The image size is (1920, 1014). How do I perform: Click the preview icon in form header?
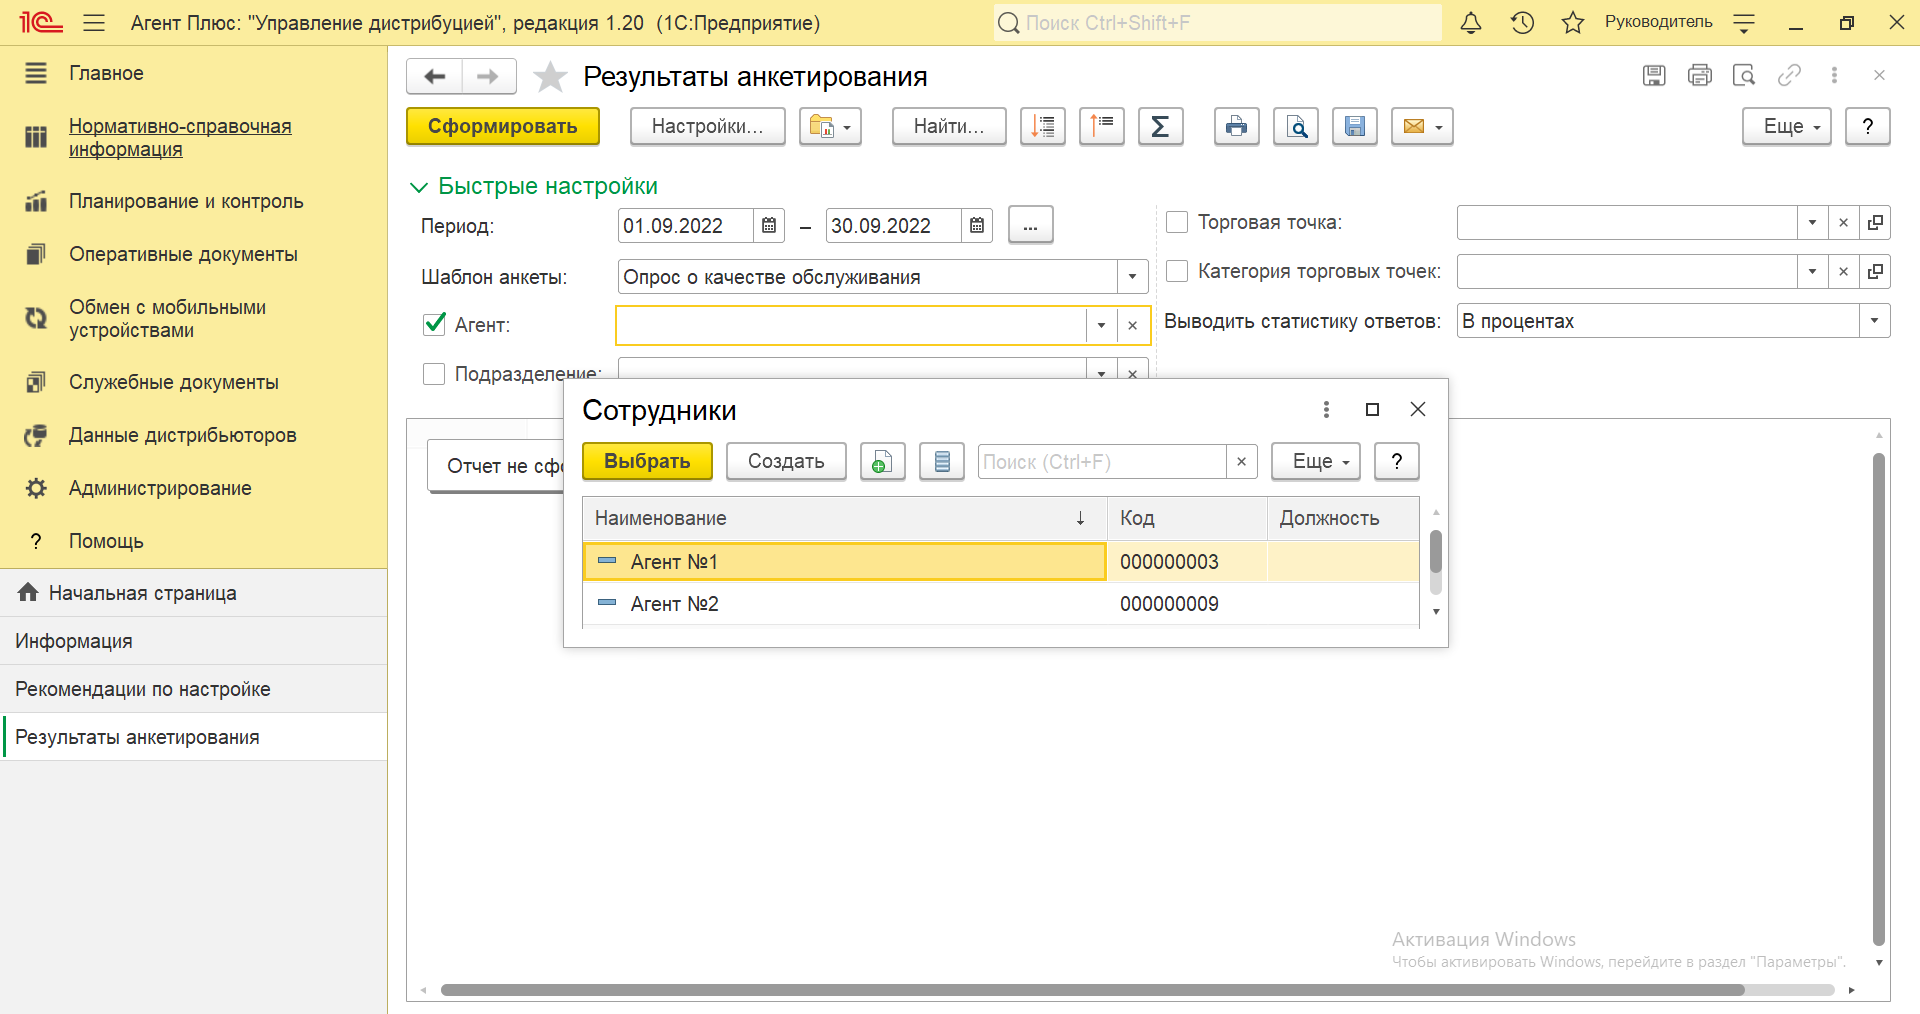[1744, 75]
